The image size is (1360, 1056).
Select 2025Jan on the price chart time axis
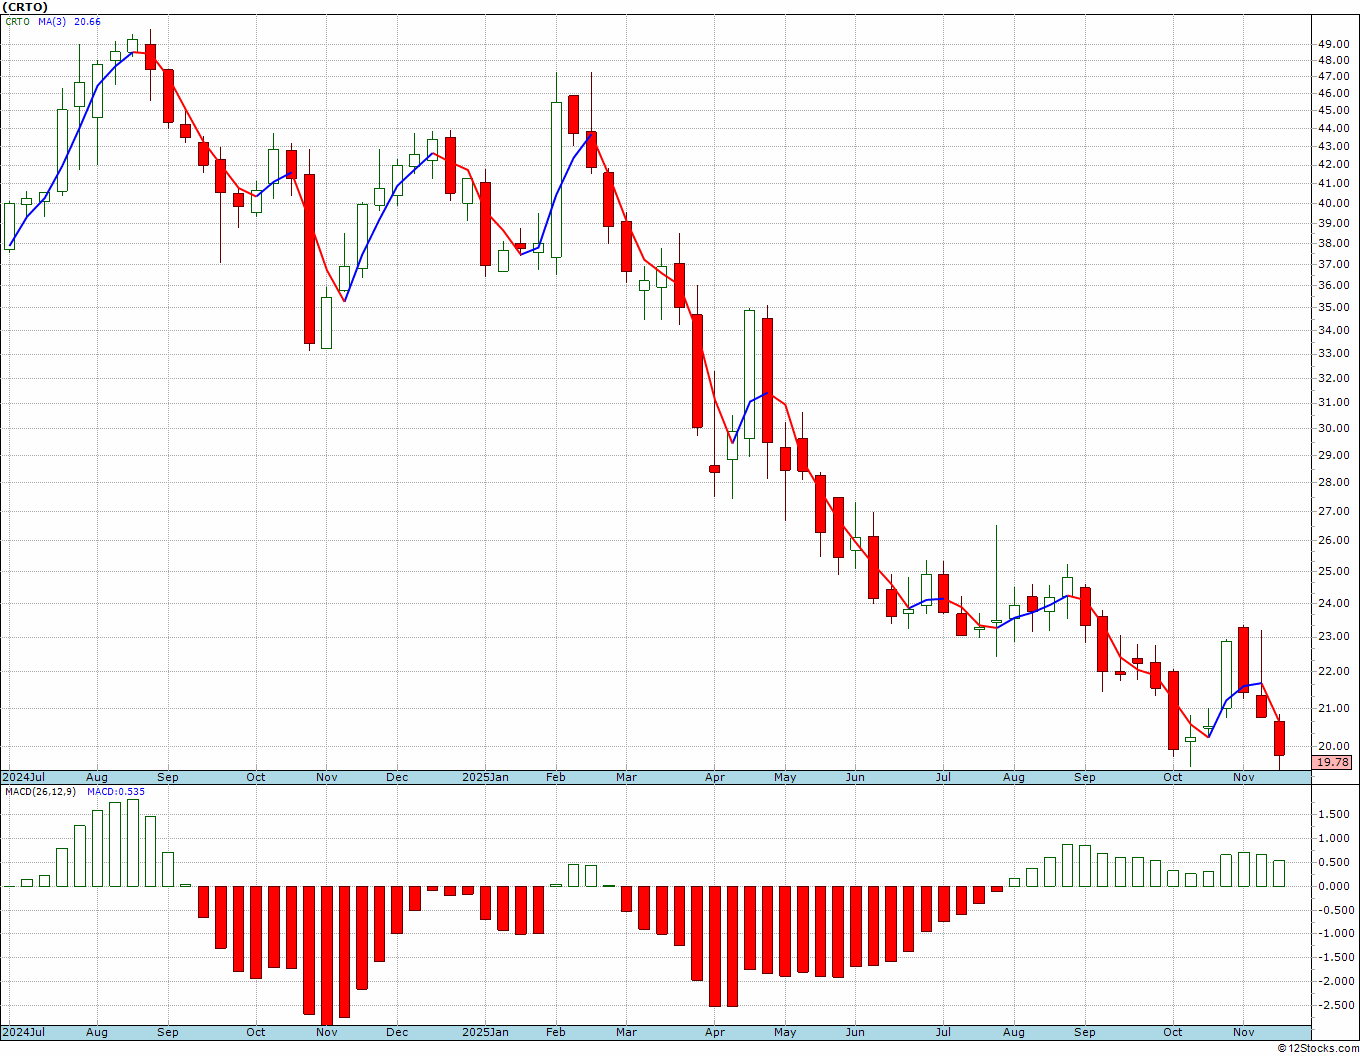click(x=485, y=777)
